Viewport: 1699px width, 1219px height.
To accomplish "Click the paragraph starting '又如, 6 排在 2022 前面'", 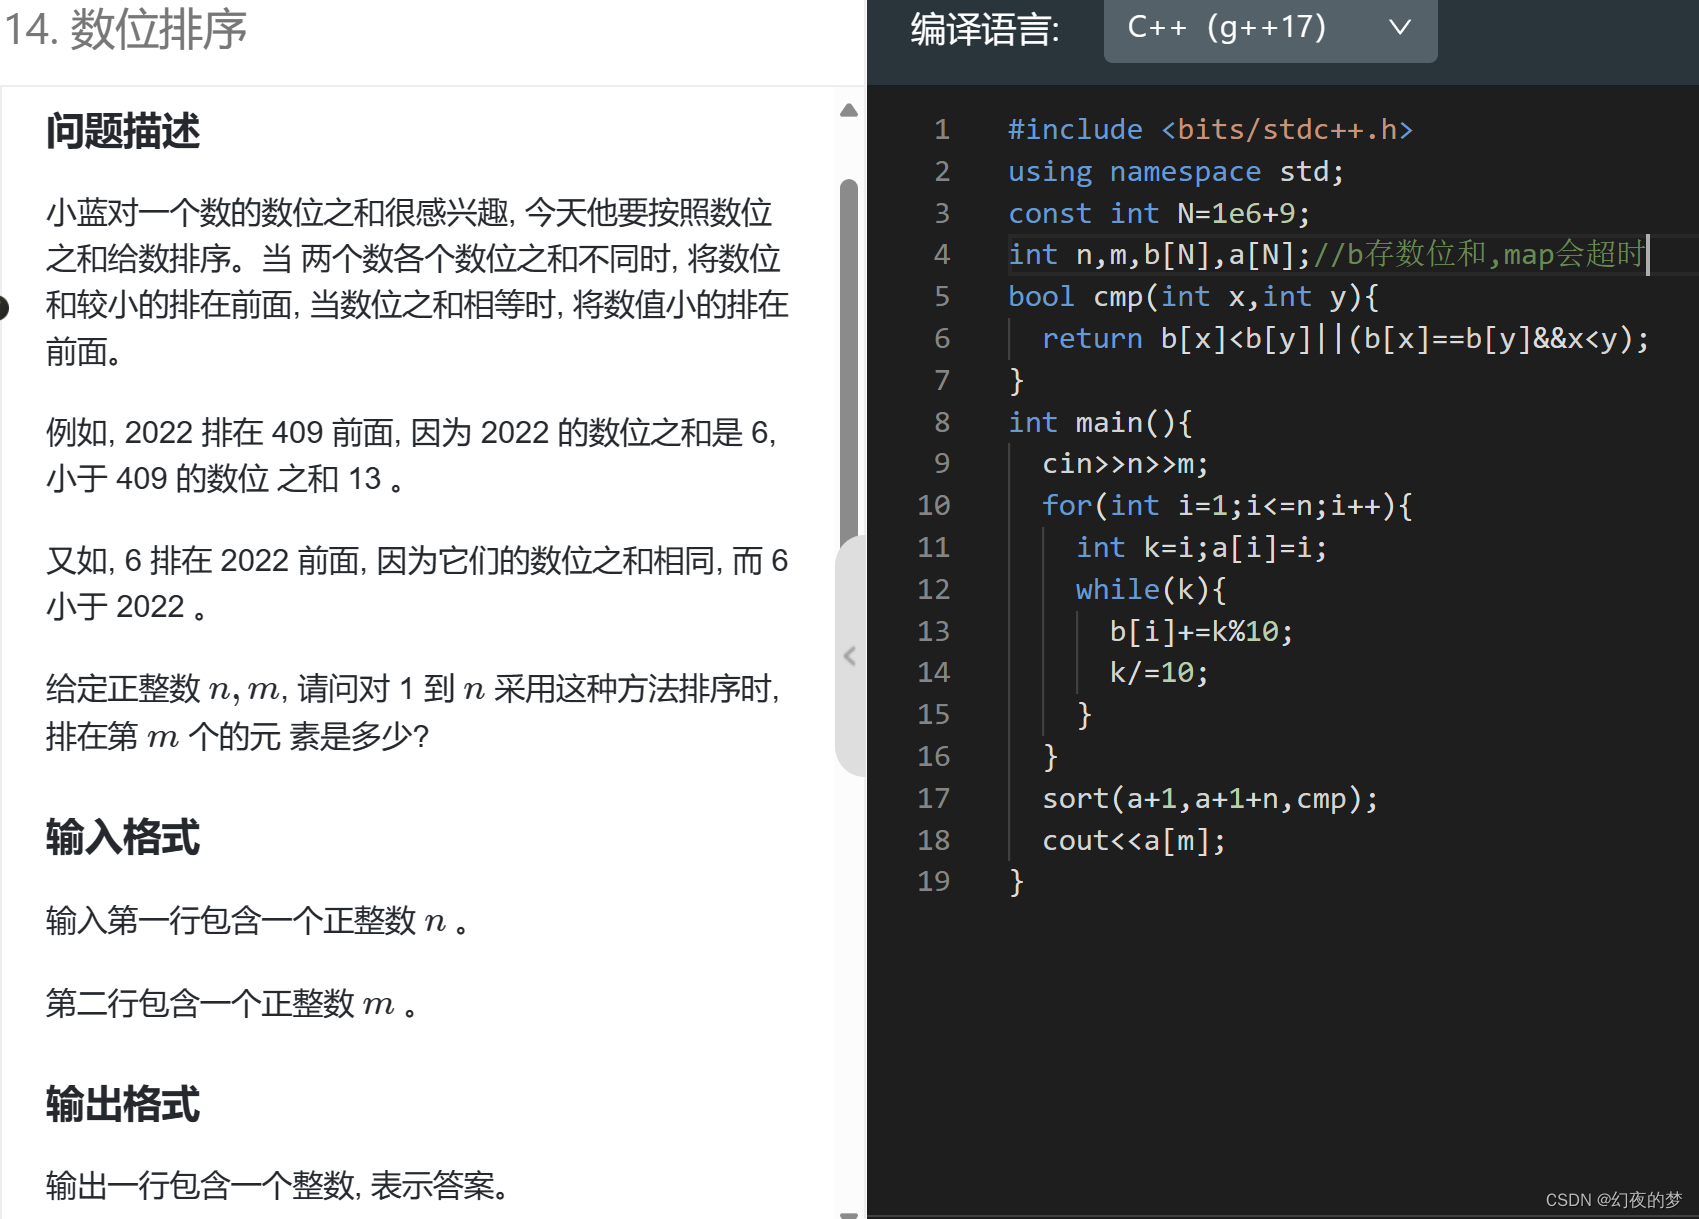I will (x=417, y=583).
